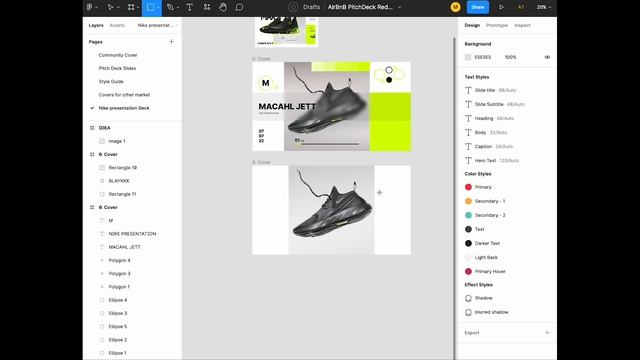Screen dimensions: 640x360
Task: Open the Figma main menu icon
Action: point(90,7)
